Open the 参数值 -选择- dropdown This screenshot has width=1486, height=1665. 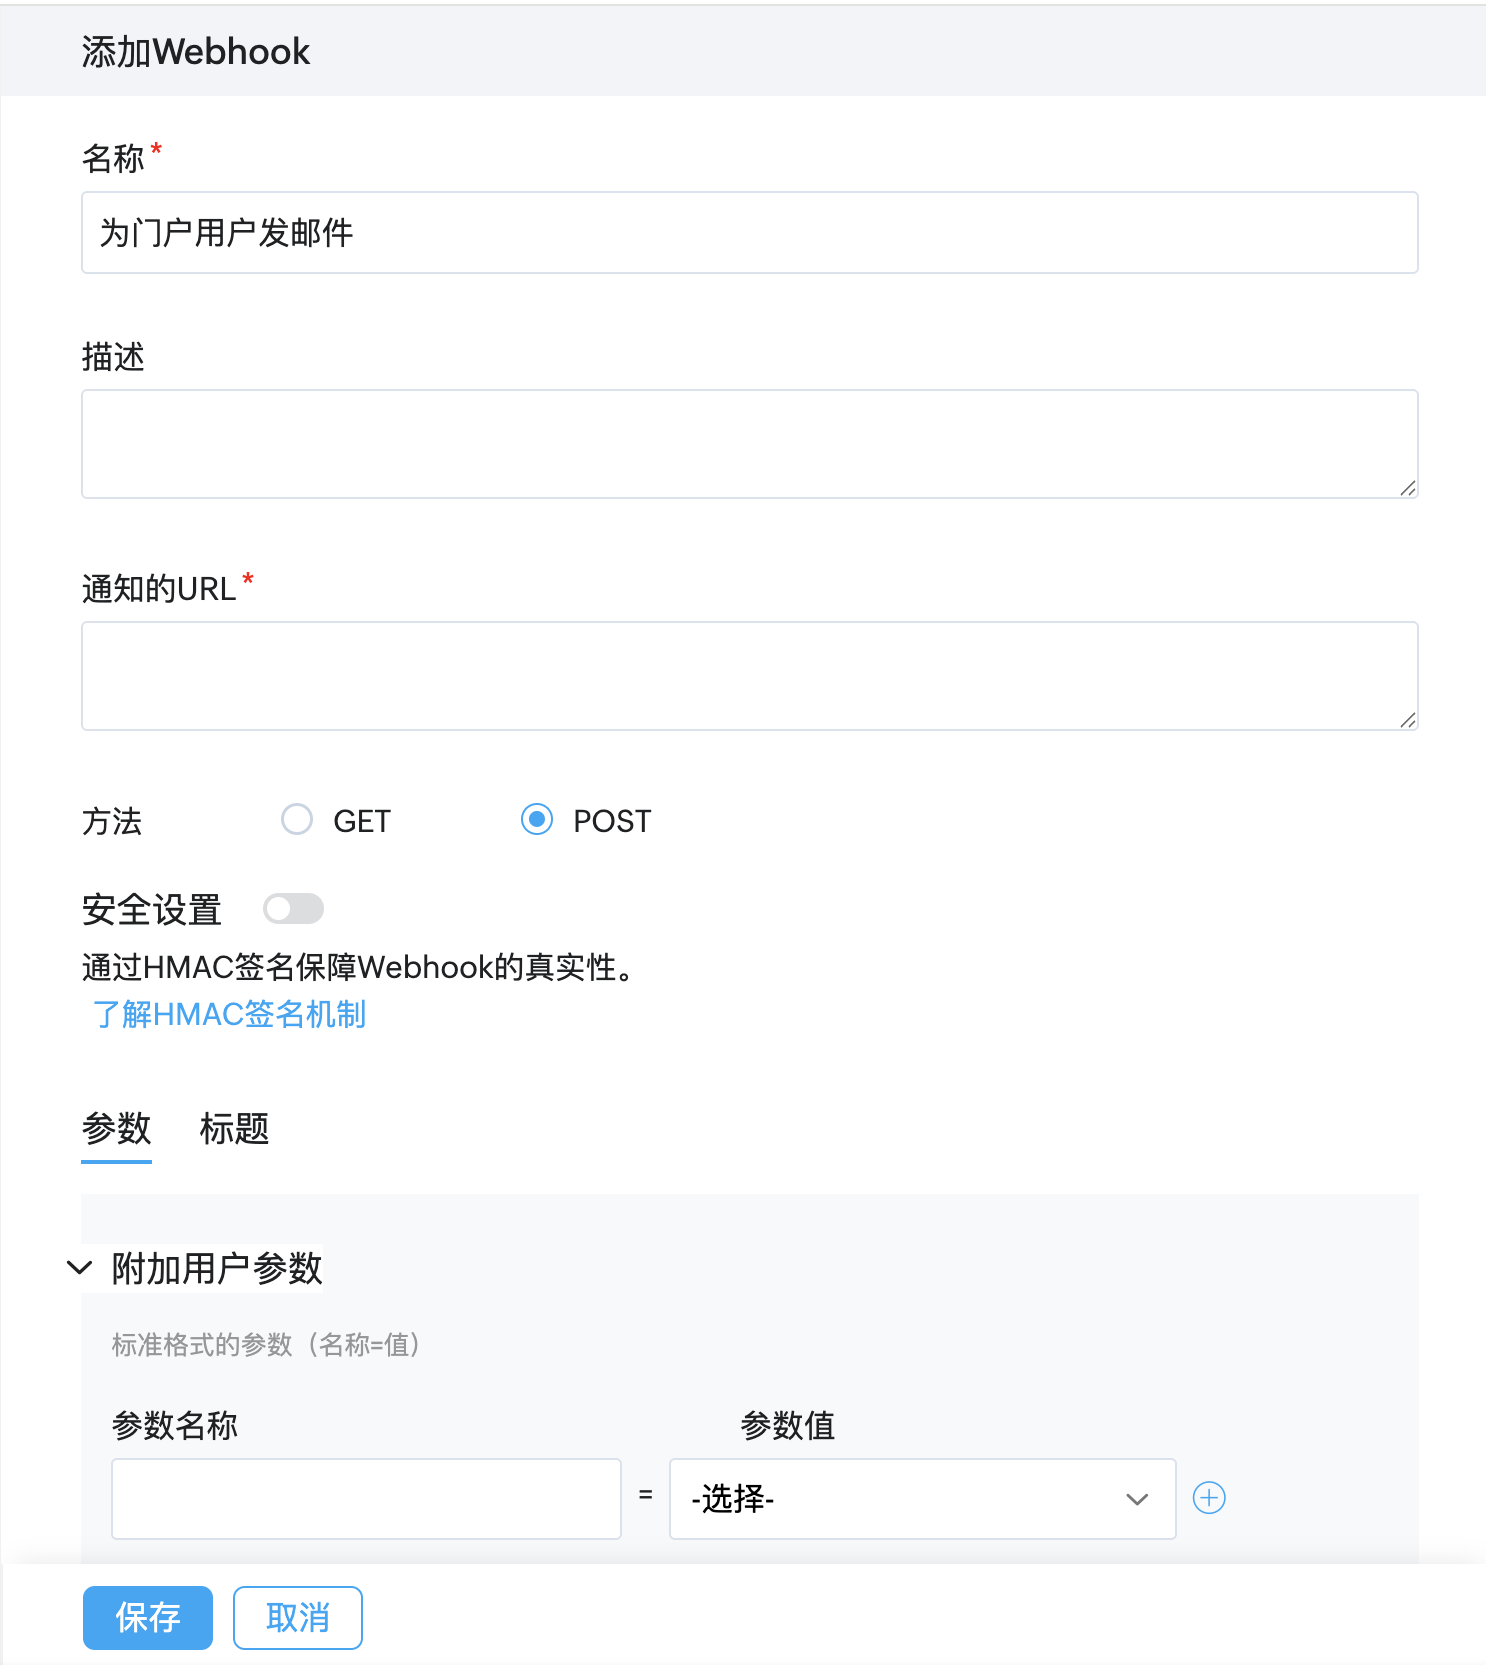[x=921, y=1498]
